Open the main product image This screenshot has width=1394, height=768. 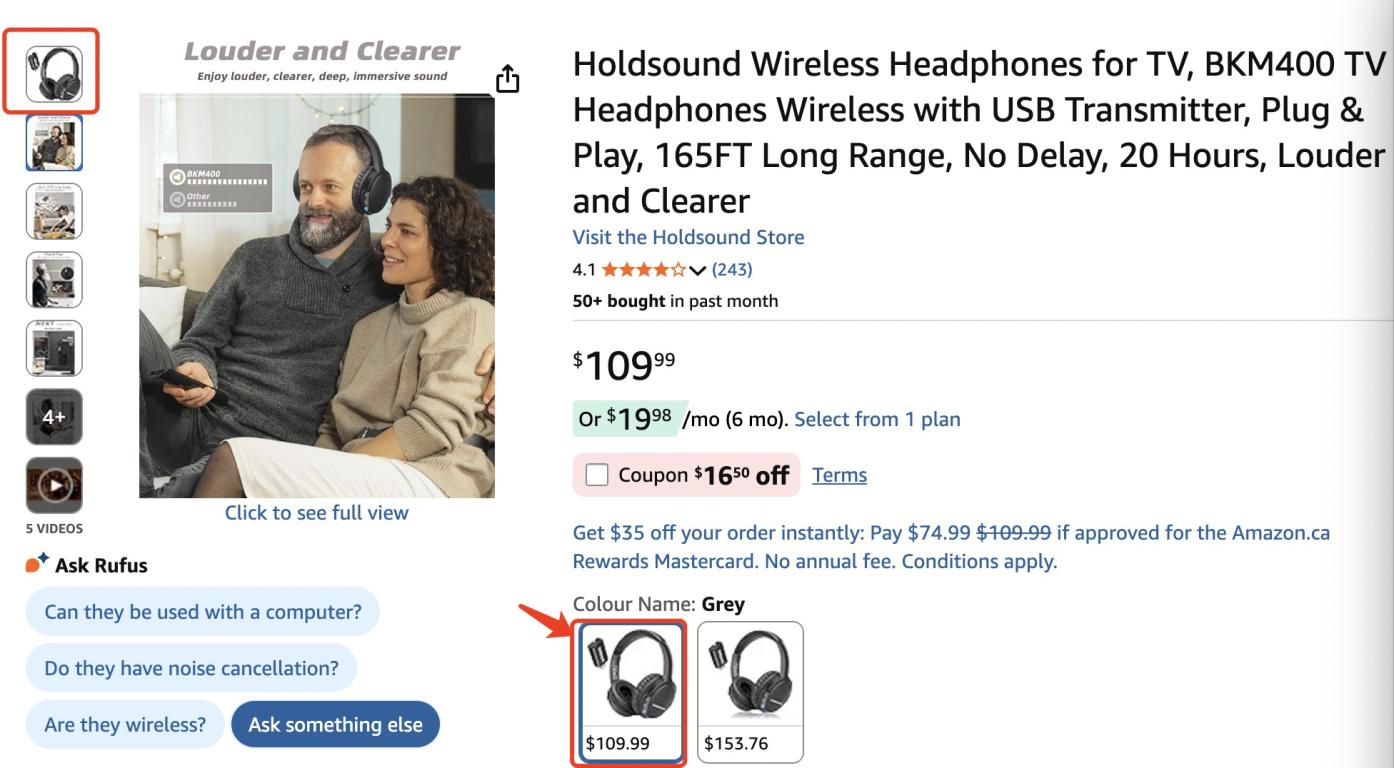316,295
